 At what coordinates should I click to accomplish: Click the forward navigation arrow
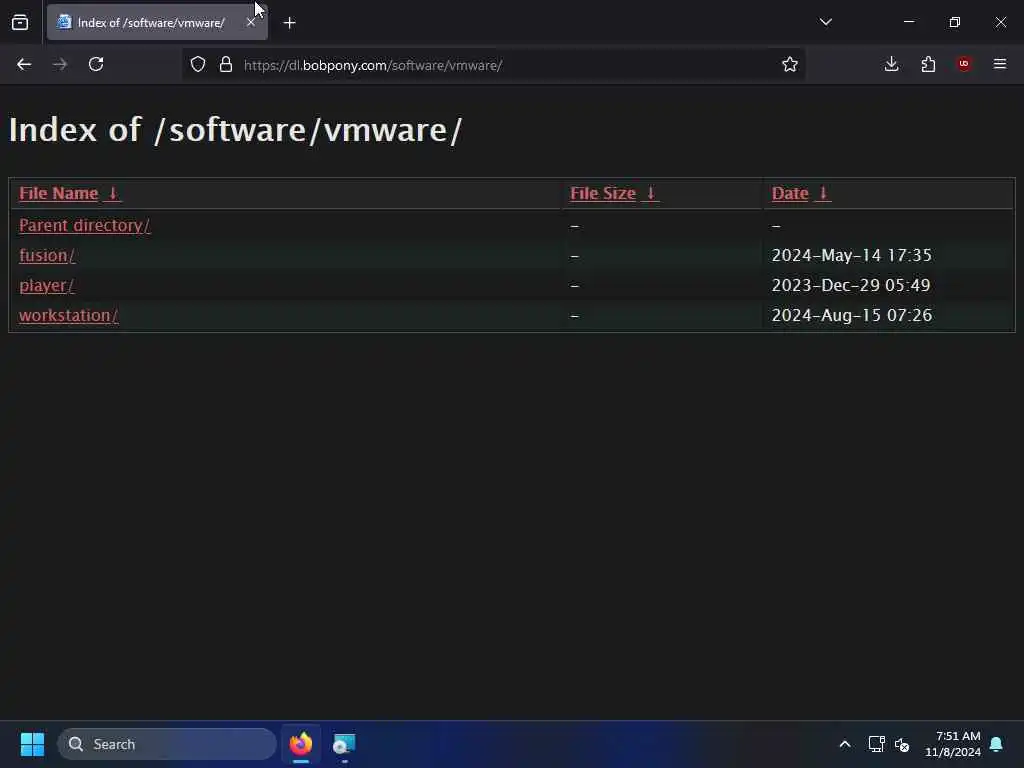(60, 65)
